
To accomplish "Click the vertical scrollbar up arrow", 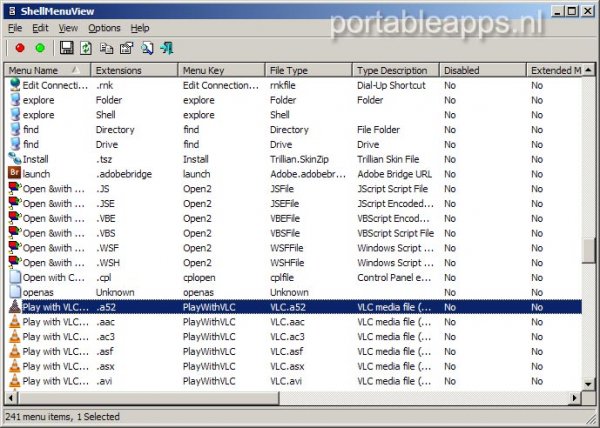I will (x=588, y=70).
